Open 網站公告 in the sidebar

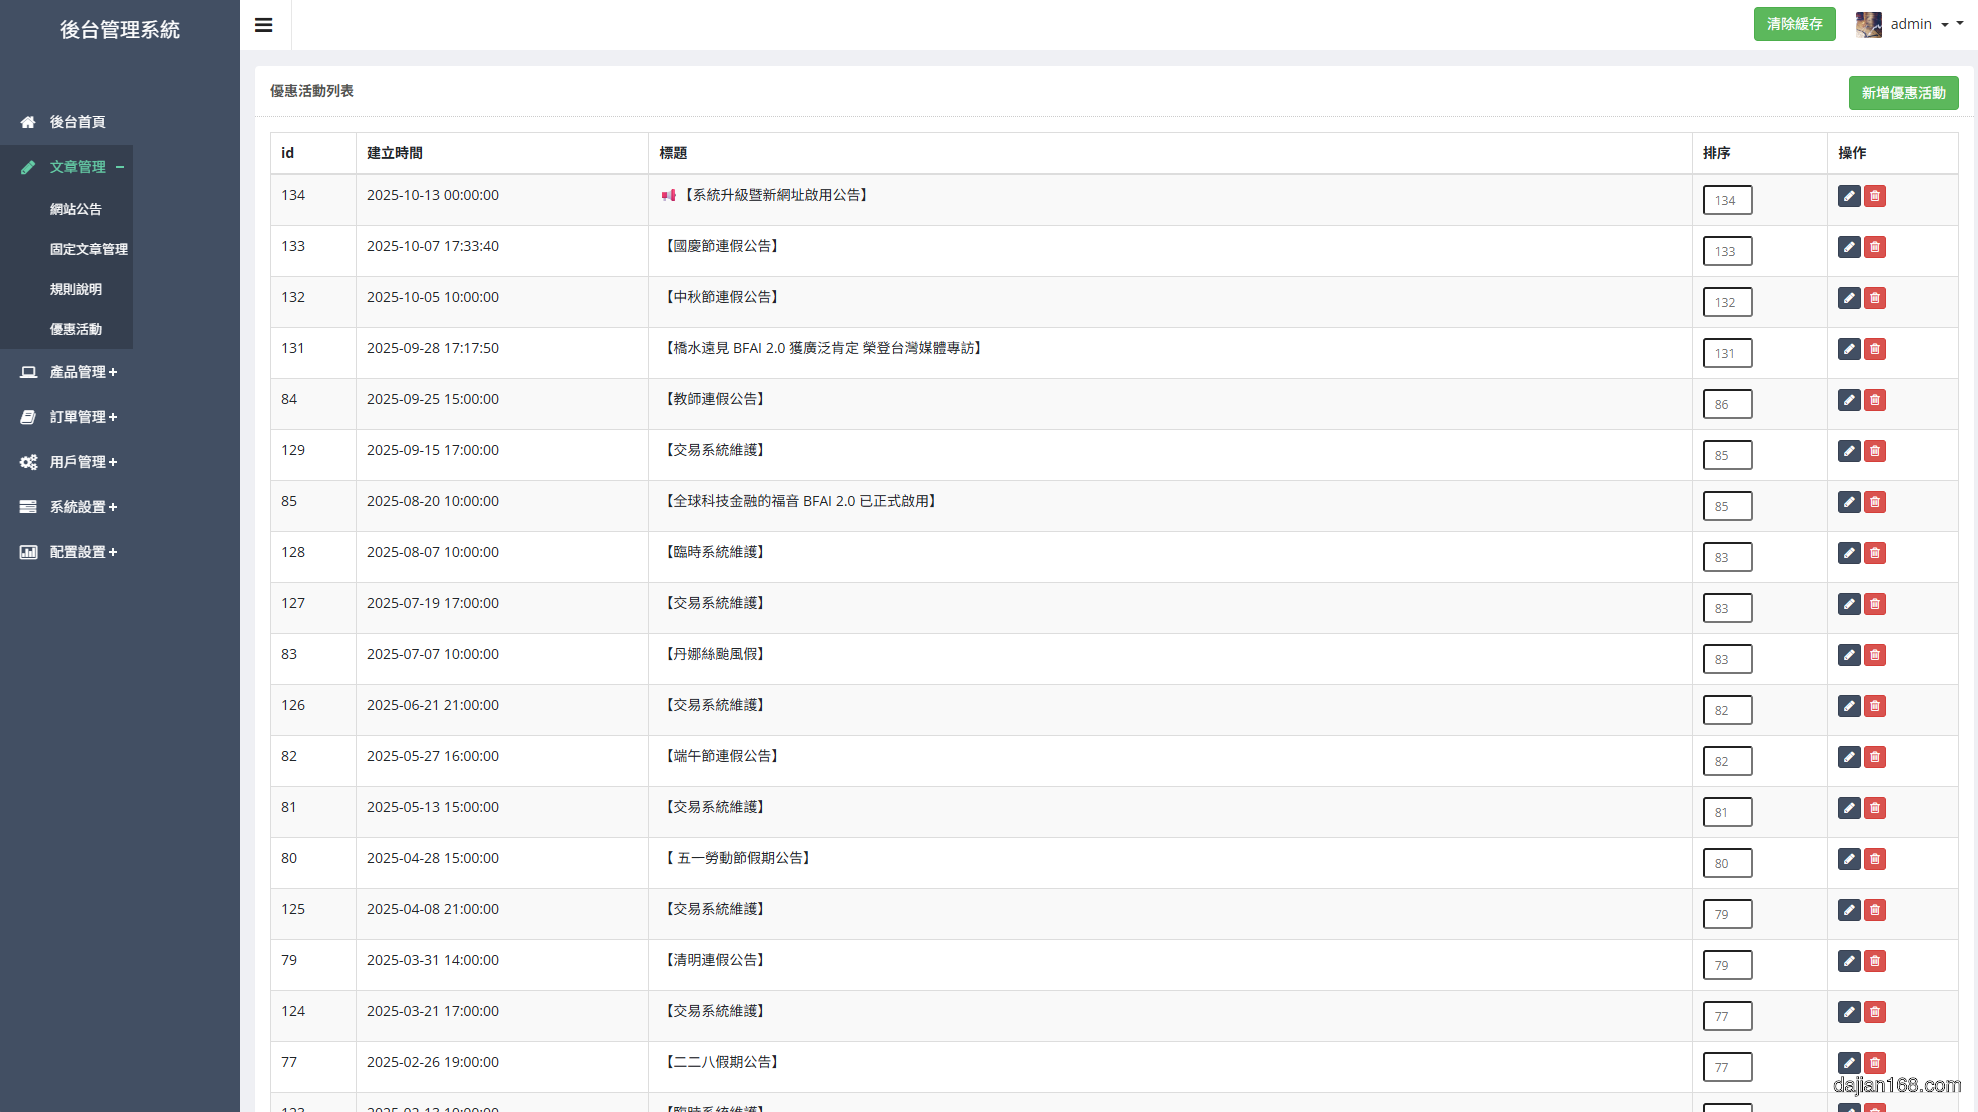(76, 209)
